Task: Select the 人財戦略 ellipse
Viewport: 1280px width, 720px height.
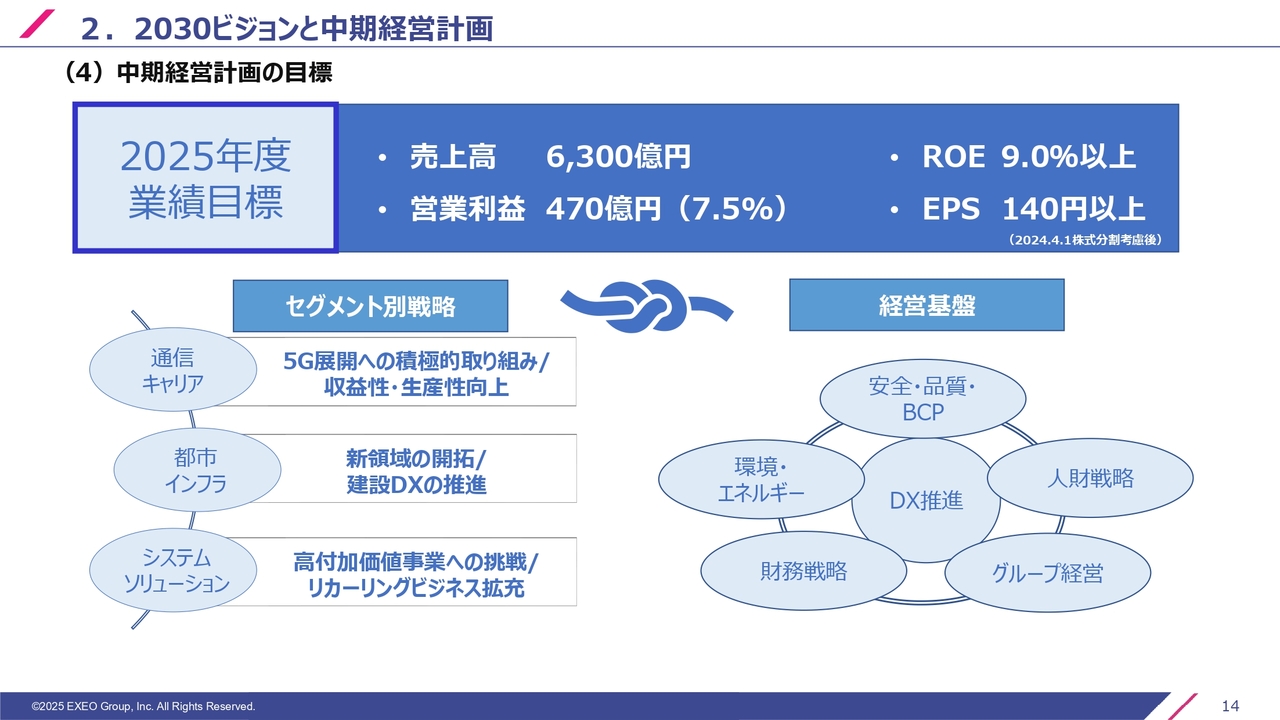Action: [1090, 478]
